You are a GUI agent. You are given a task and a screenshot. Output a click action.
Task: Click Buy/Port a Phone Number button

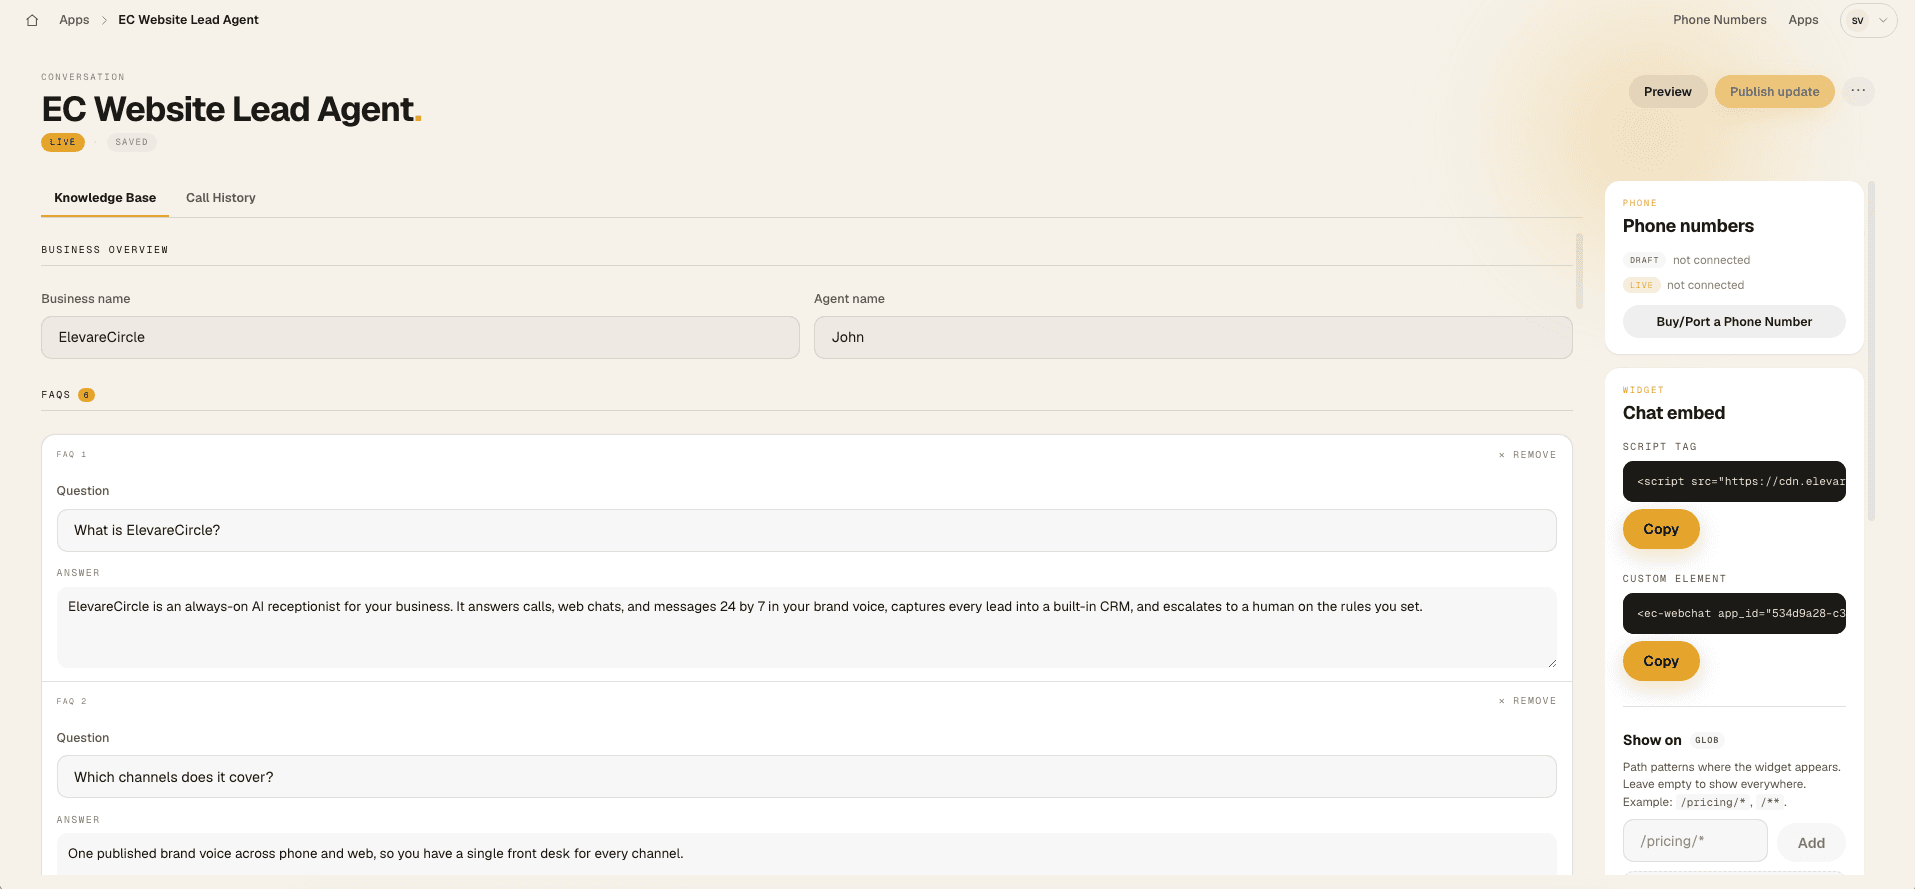[1733, 322]
